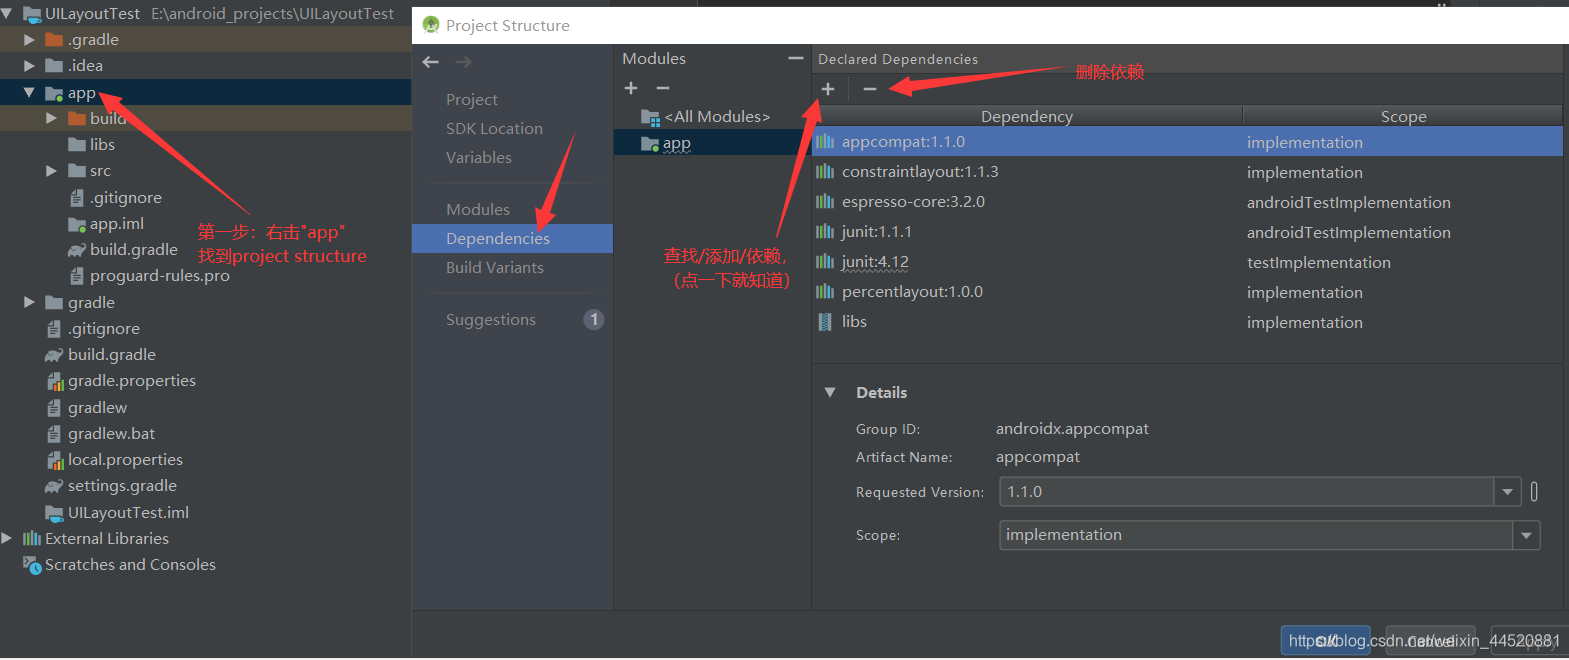Click the espresso-core library icon

point(825,202)
